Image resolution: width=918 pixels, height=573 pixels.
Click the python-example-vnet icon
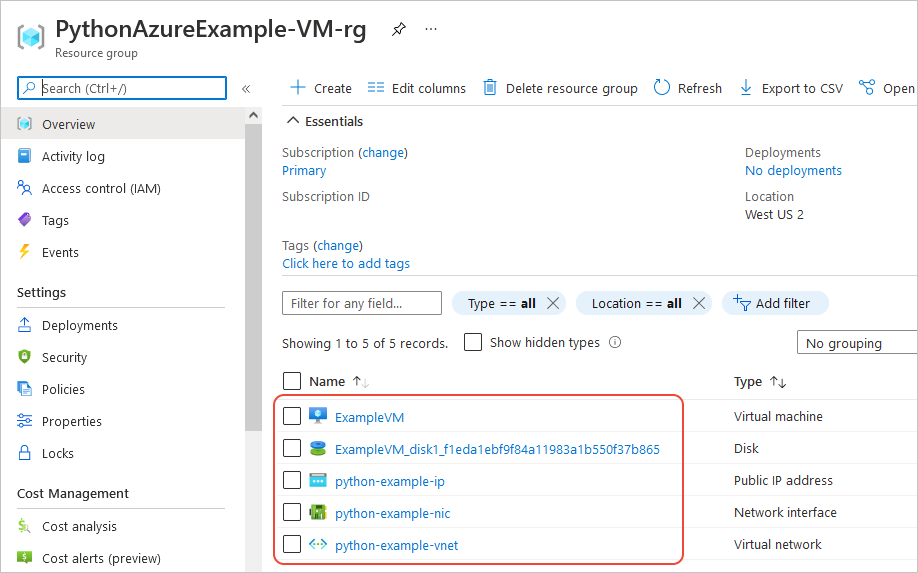point(318,544)
